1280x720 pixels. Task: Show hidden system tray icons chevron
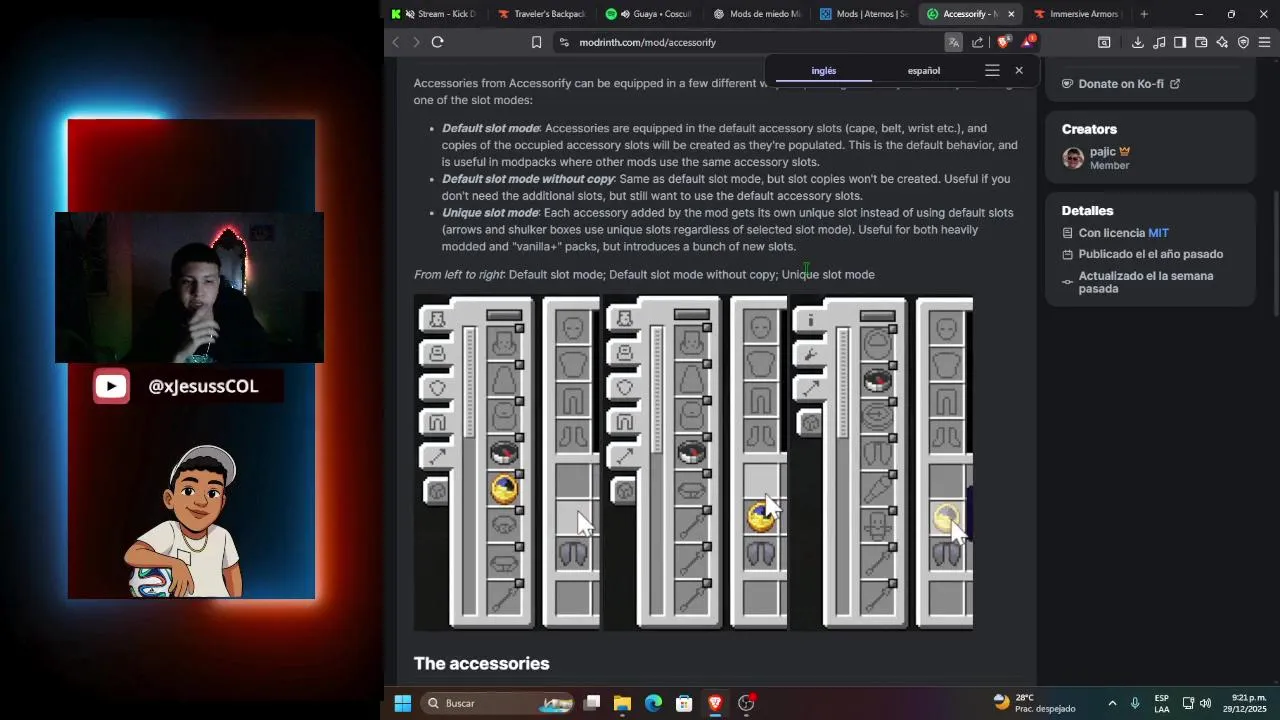(1112, 703)
